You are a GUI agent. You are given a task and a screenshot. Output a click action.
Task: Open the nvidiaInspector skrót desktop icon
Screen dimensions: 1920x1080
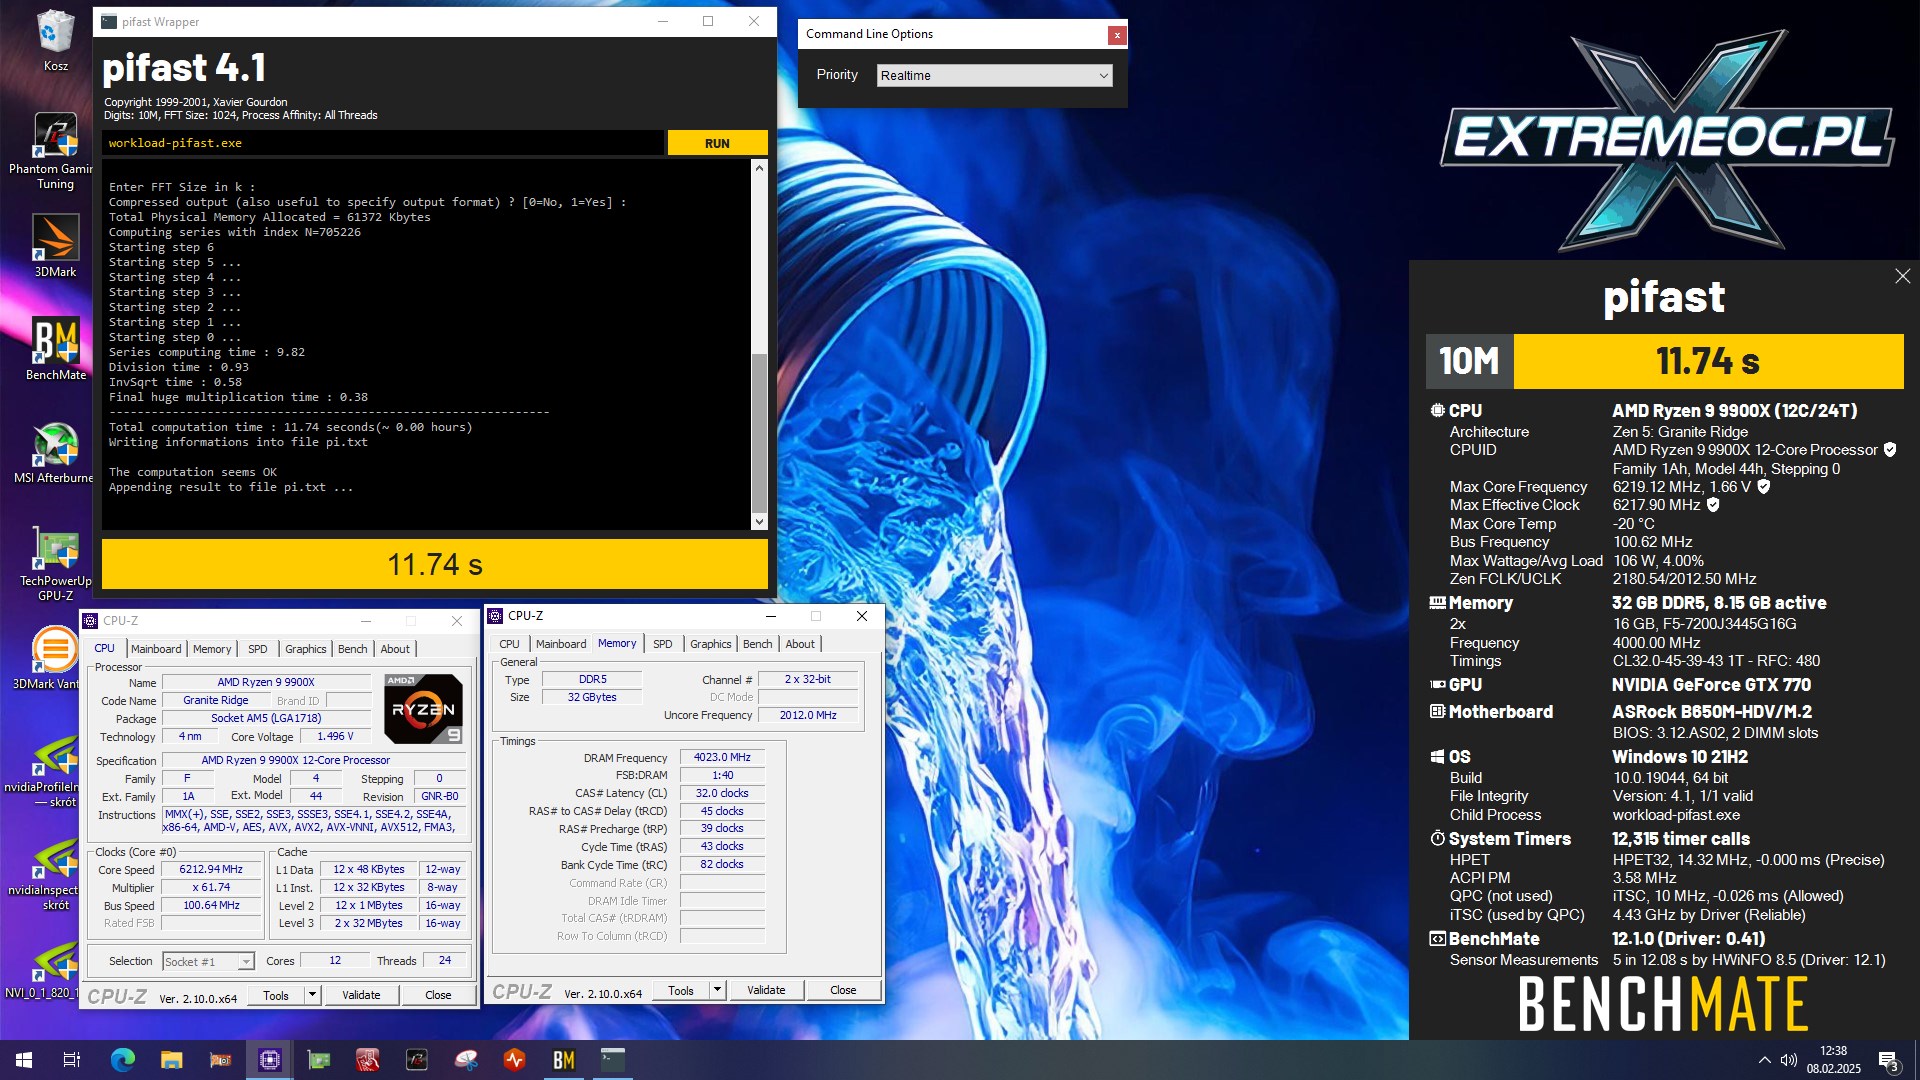click(55, 875)
